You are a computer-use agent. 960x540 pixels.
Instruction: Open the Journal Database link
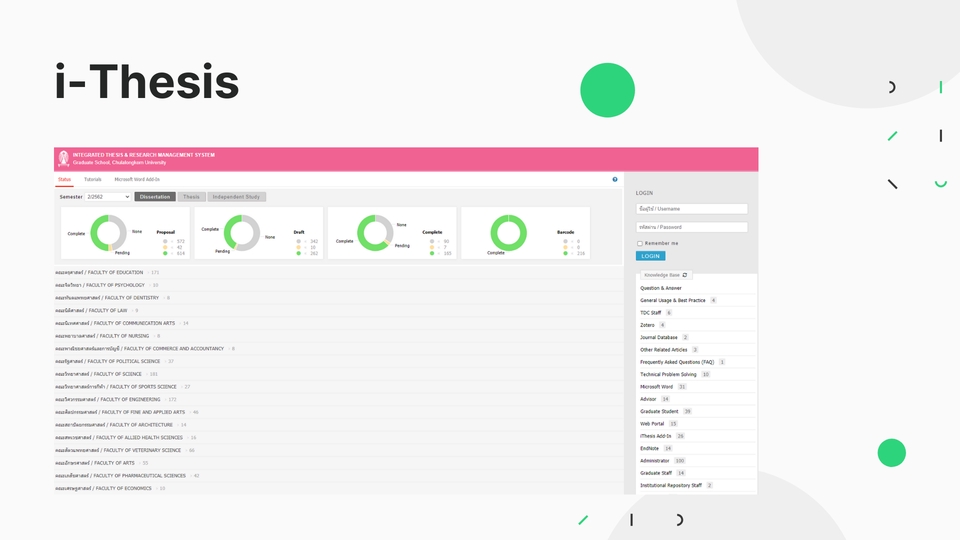[x=659, y=337]
